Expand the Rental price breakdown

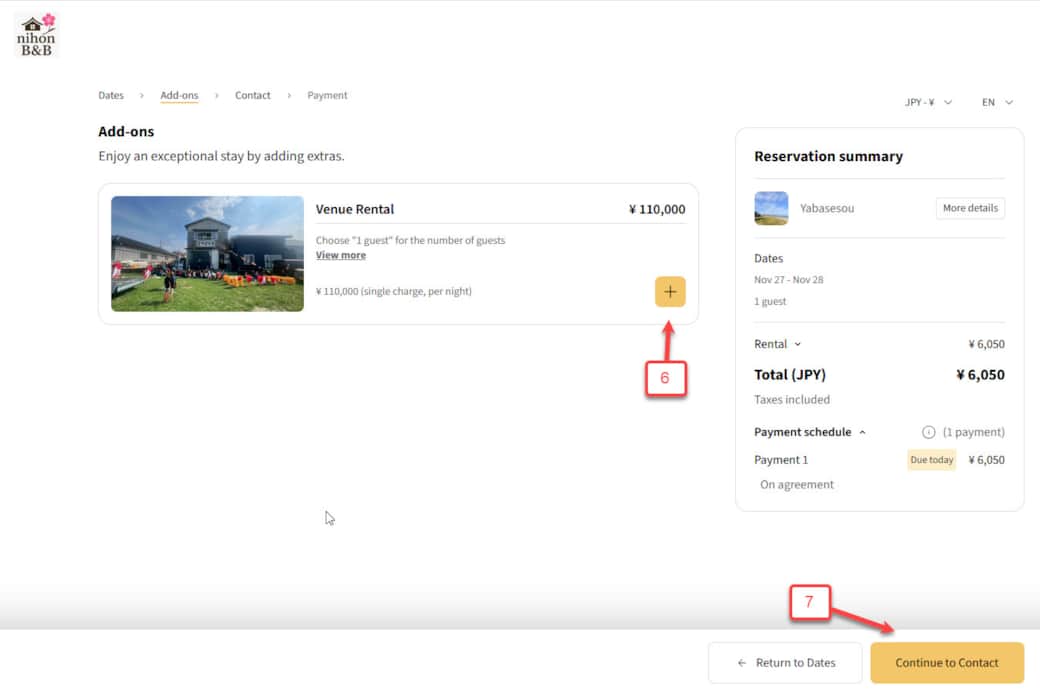pyautogui.click(x=778, y=344)
